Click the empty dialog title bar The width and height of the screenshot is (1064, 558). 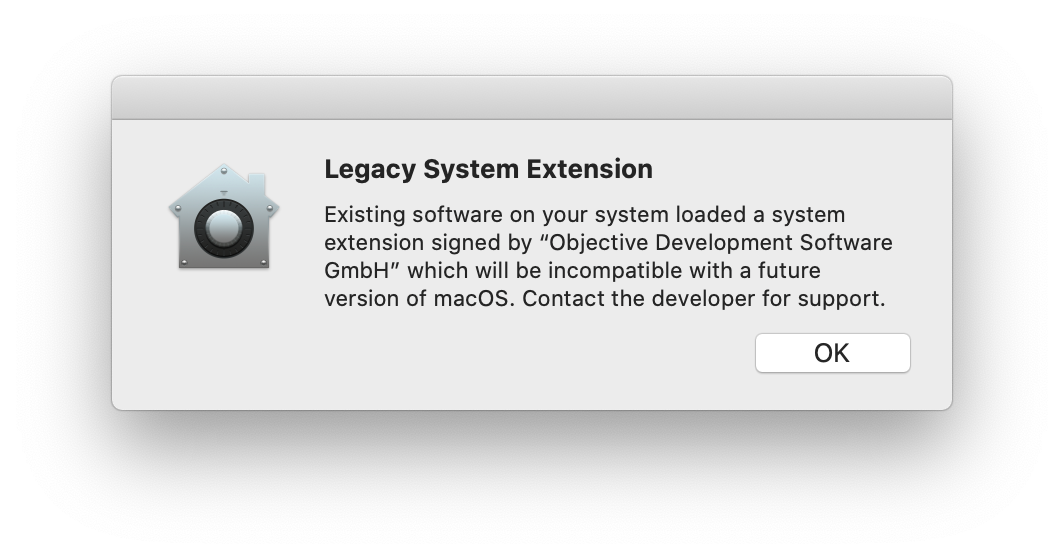coord(531,98)
